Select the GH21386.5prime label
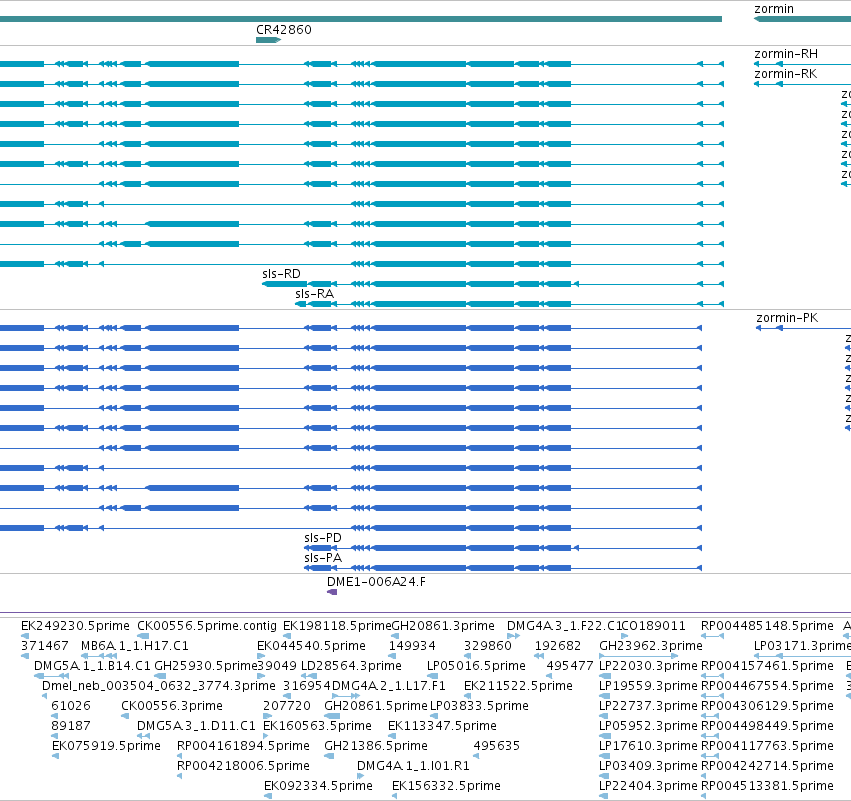This screenshot has height=801, width=851. [376, 746]
